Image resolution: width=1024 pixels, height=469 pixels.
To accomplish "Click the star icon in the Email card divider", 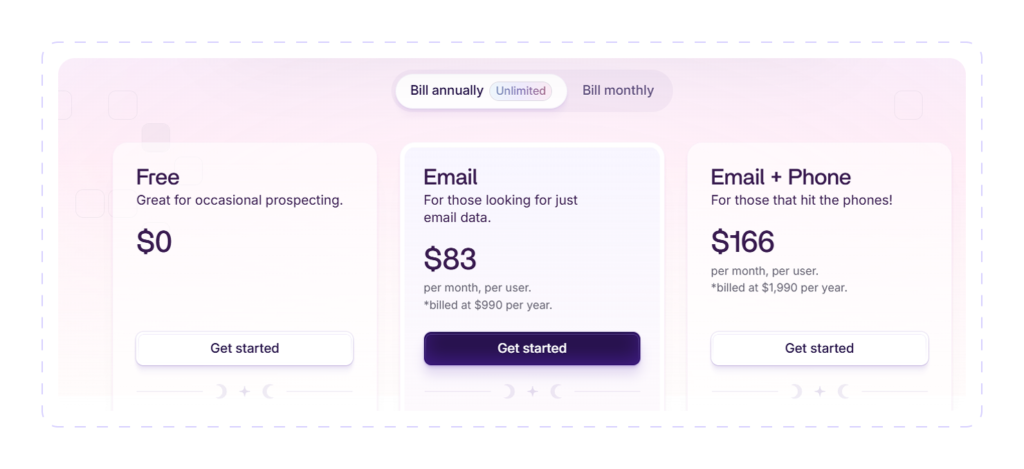I will point(532,391).
